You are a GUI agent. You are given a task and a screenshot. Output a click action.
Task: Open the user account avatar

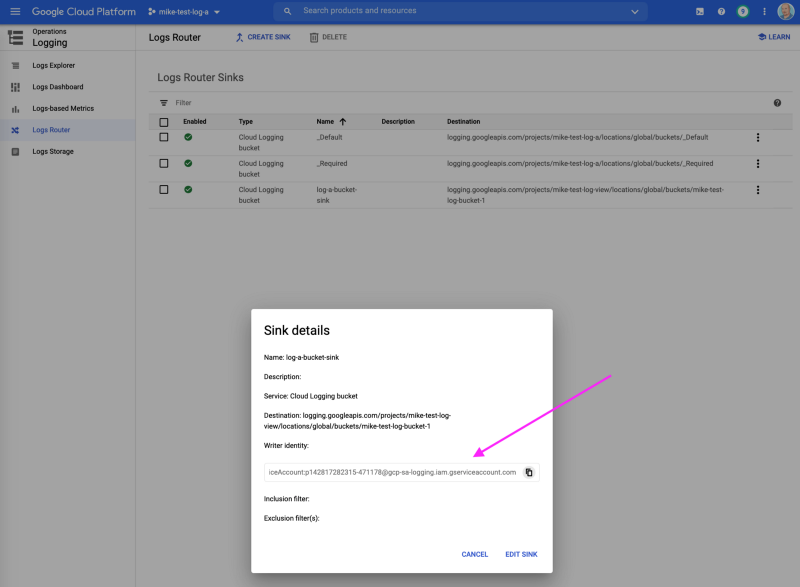786,11
